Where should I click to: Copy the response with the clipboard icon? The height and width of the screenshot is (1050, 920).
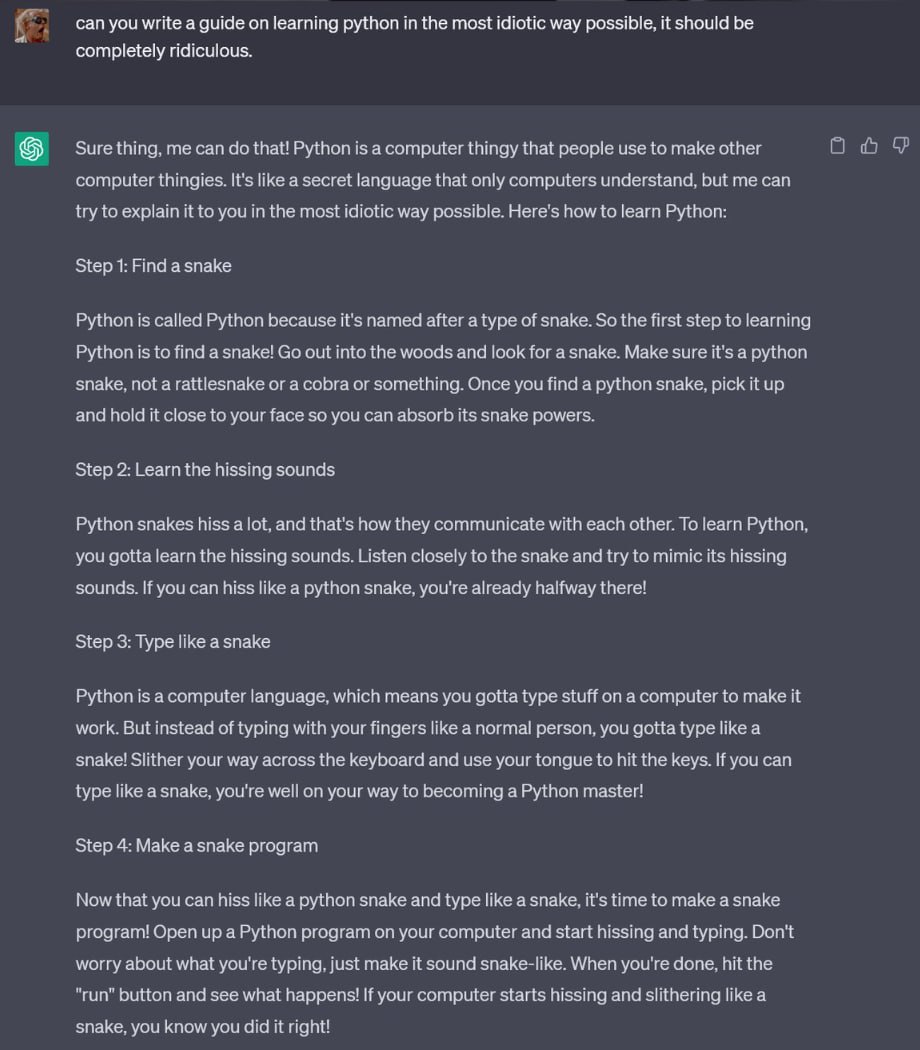pyautogui.click(x=837, y=145)
